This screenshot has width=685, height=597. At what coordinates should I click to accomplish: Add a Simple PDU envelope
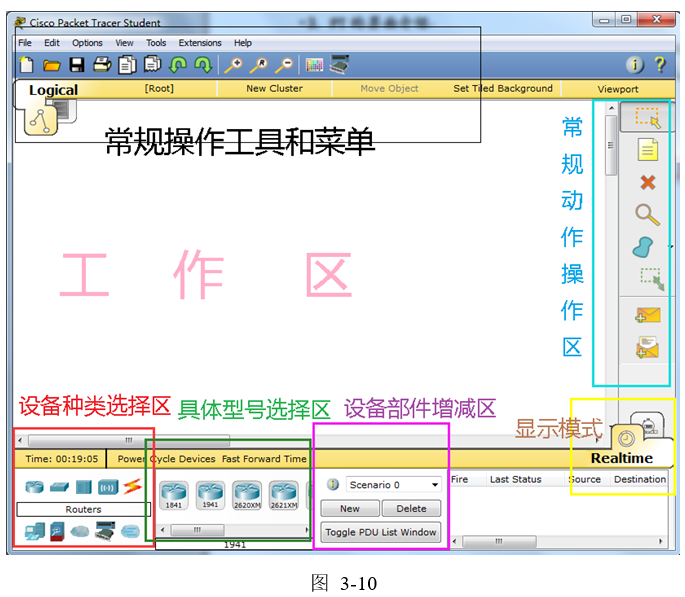[x=647, y=315]
